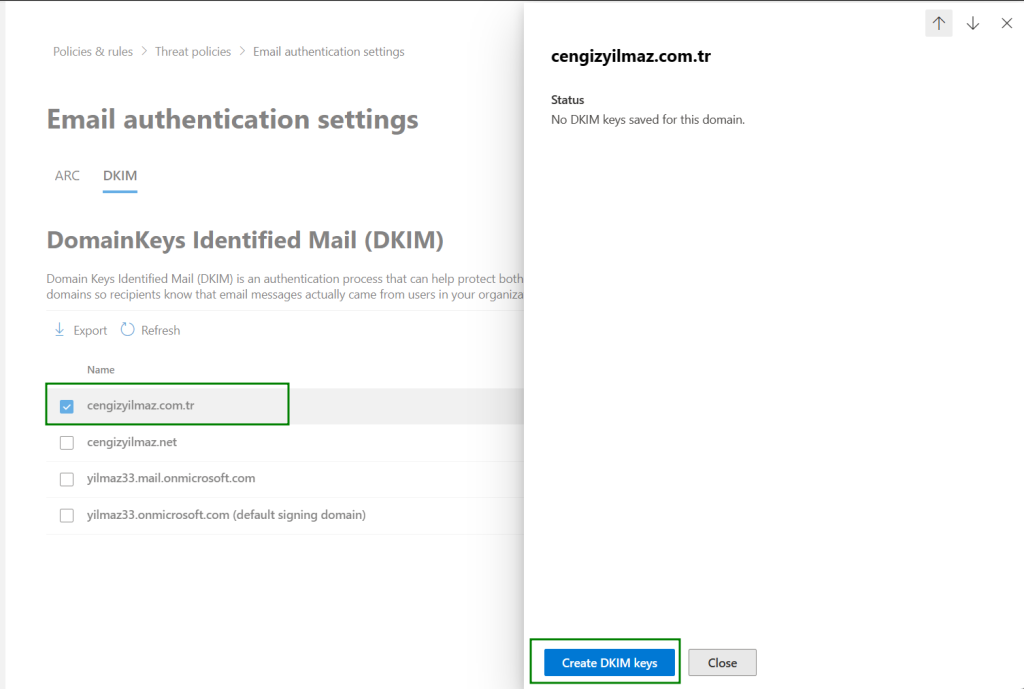Click the Refresh circular arrow icon

127,330
